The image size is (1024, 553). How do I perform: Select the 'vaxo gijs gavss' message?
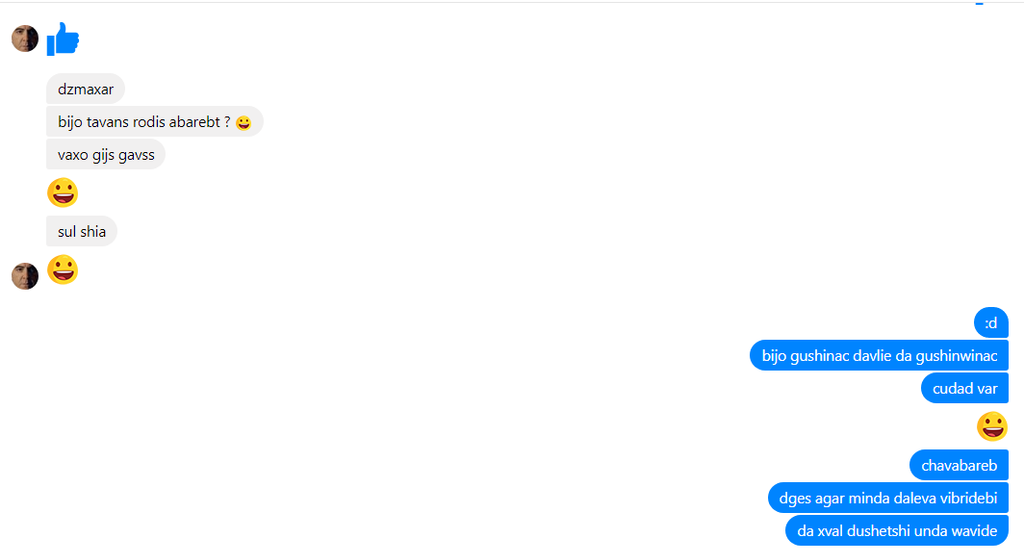pos(106,154)
